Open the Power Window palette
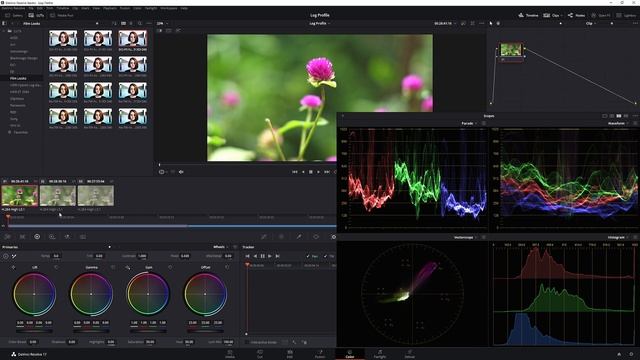The width and height of the screenshot is (640, 360). [316, 237]
